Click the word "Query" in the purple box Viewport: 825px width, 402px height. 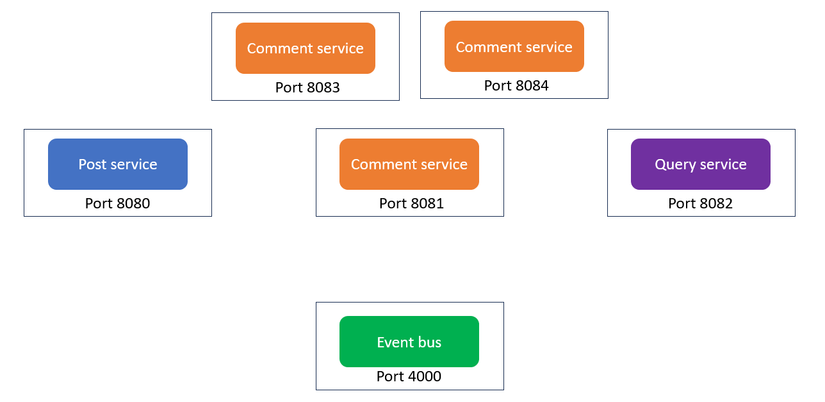pos(675,164)
